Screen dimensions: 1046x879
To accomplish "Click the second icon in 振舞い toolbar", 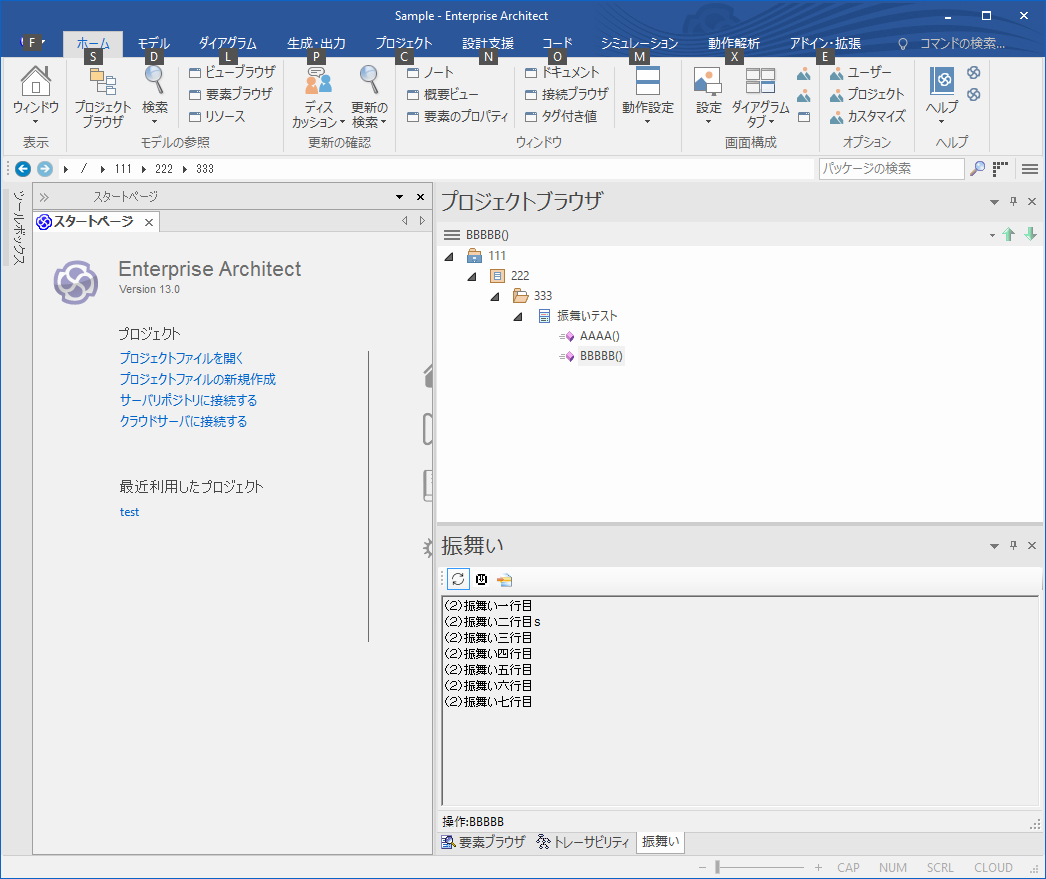I will [x=482, y=579].
